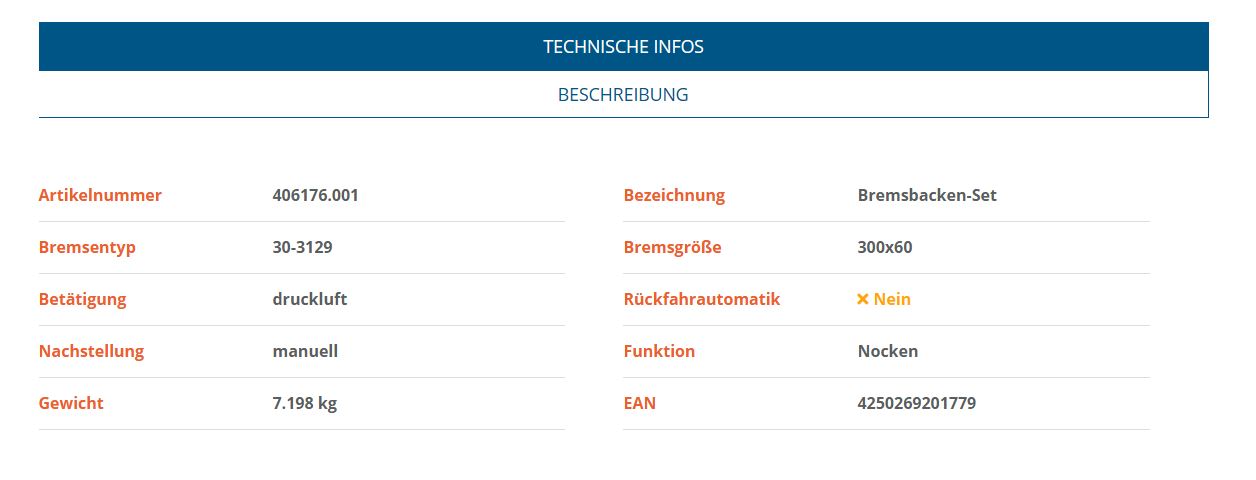Viewport: 1256px width, 480px height.
Task: Click the Bremsentyp value 30-3129
Action: 302,247
